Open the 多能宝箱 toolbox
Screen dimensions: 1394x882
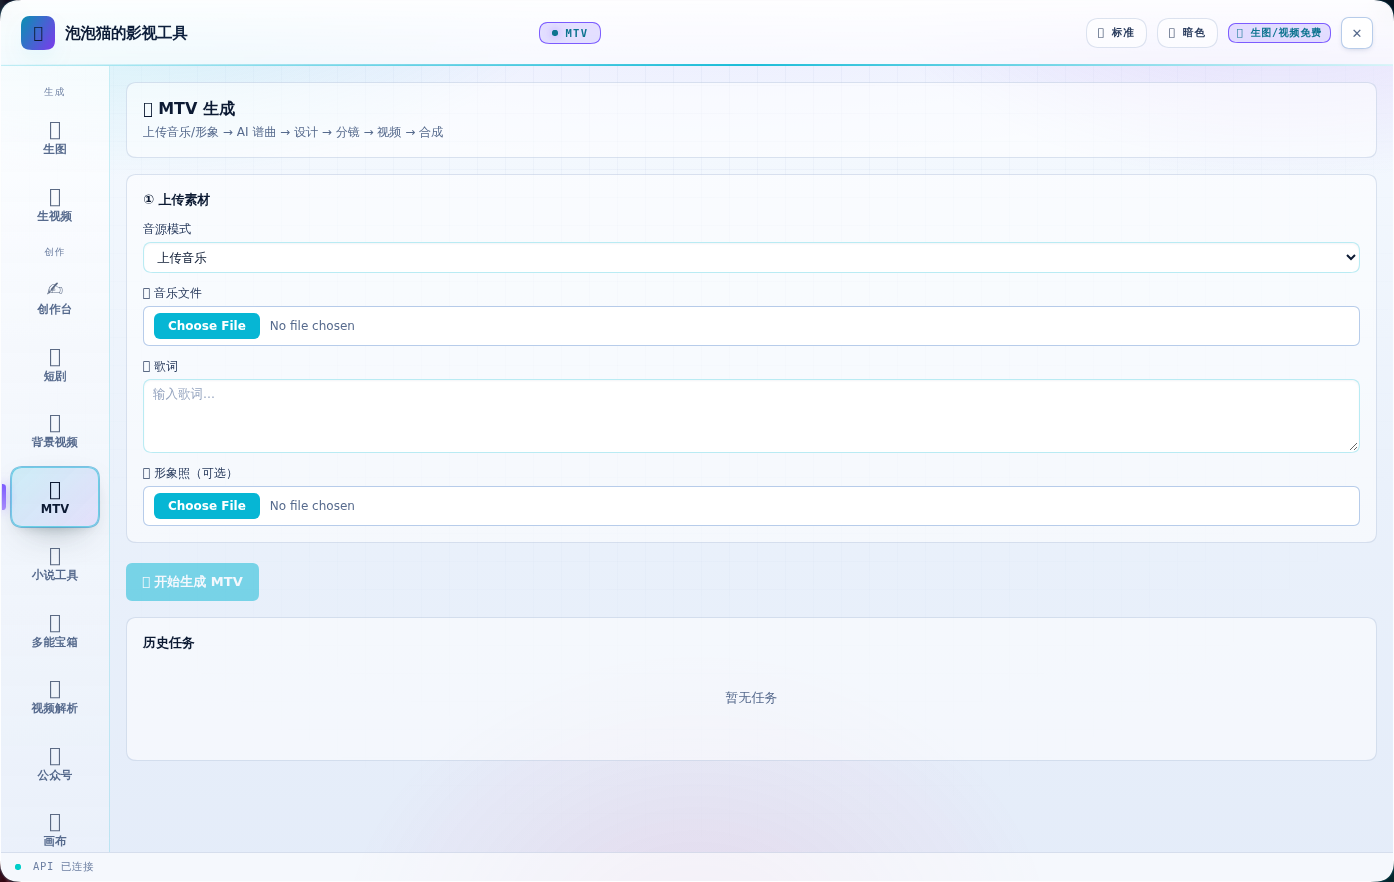pos(55,631)
